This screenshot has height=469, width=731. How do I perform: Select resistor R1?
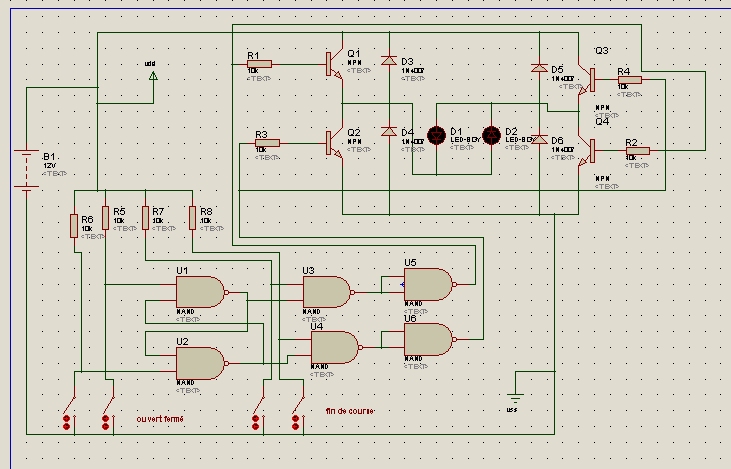click(259, 64)
